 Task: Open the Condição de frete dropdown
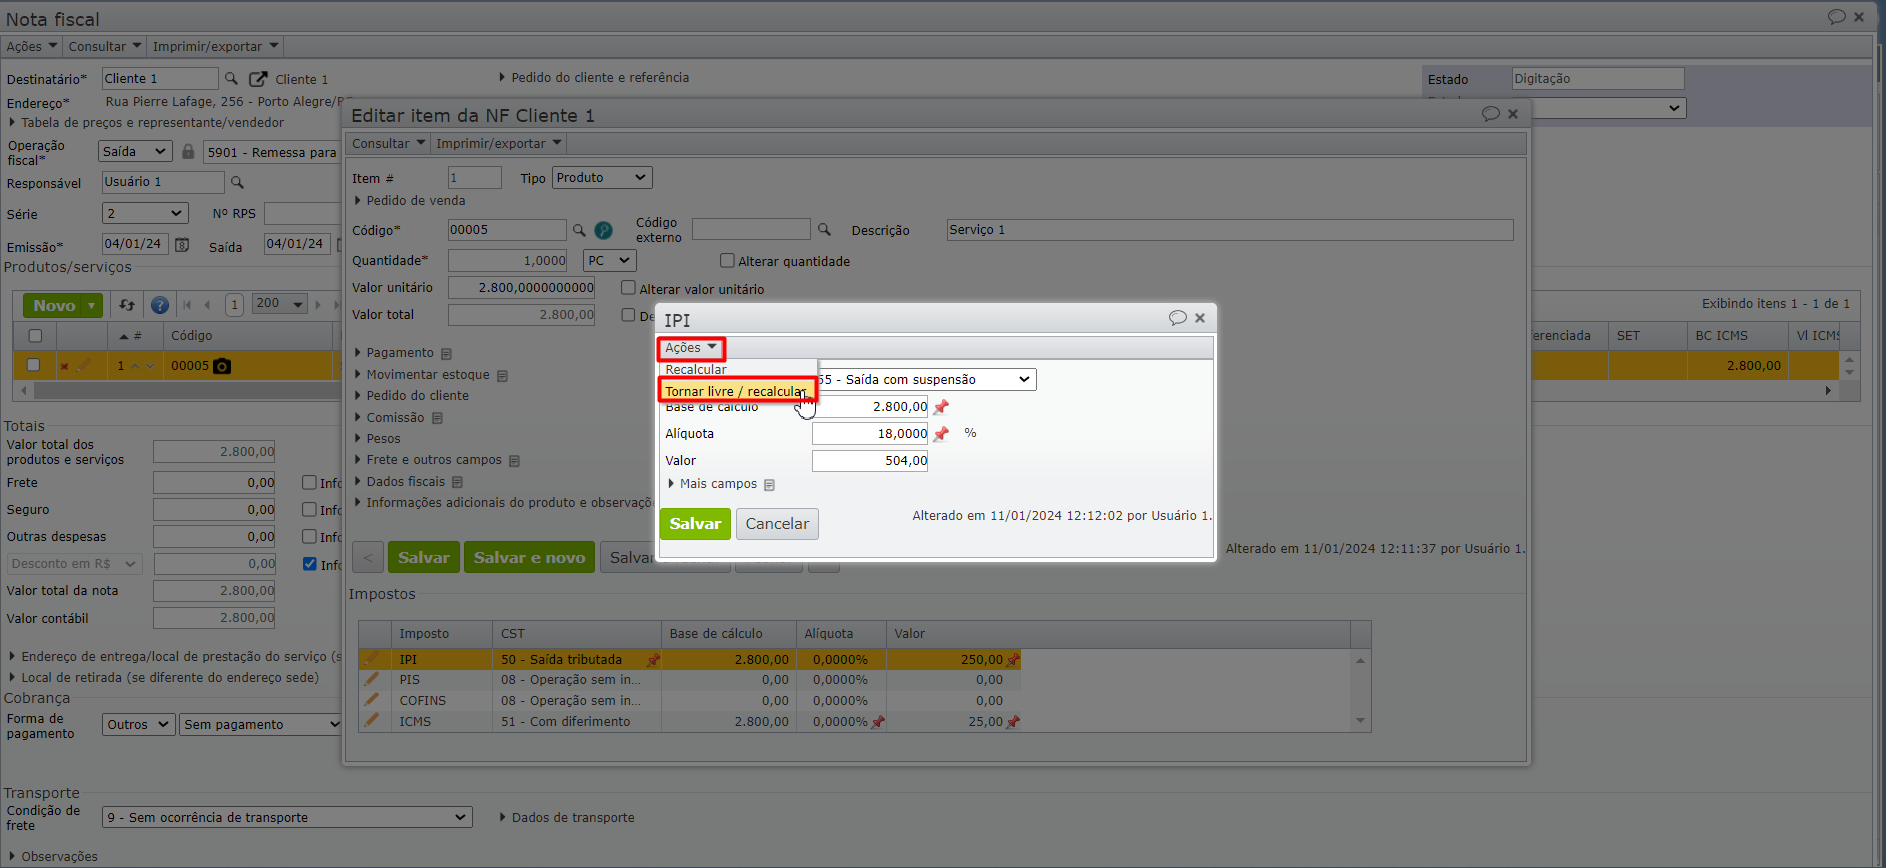[287, 817]
